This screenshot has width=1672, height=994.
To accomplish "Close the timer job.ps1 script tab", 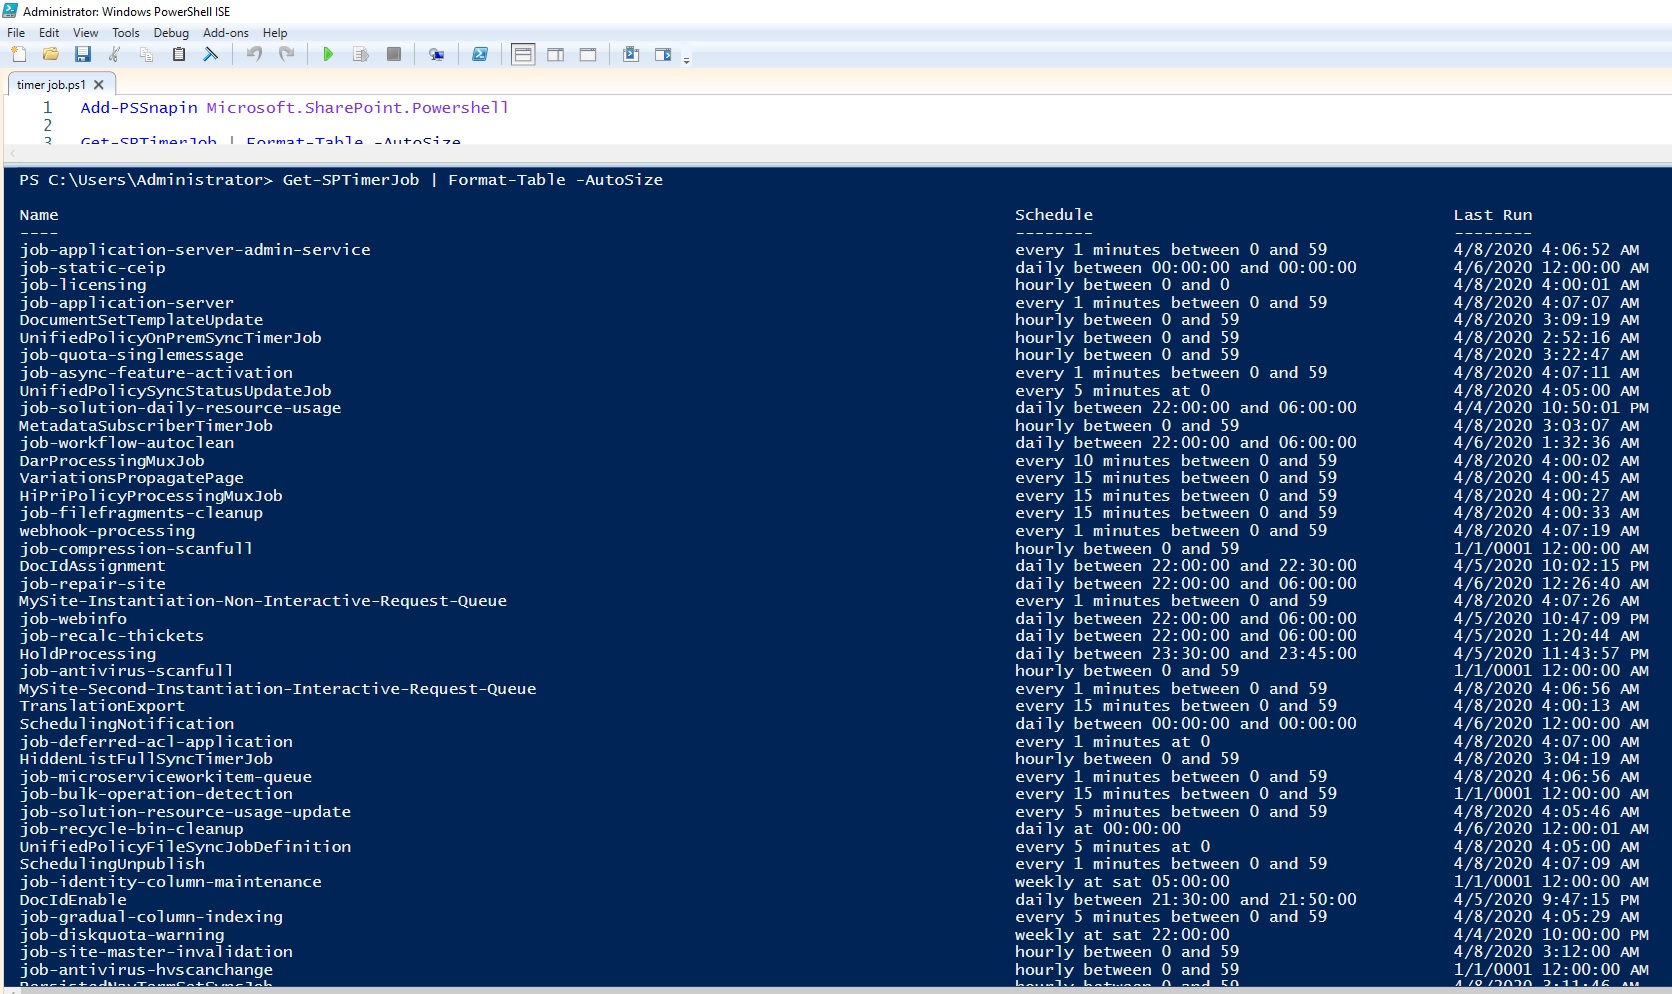I will (x=99, y=85).
